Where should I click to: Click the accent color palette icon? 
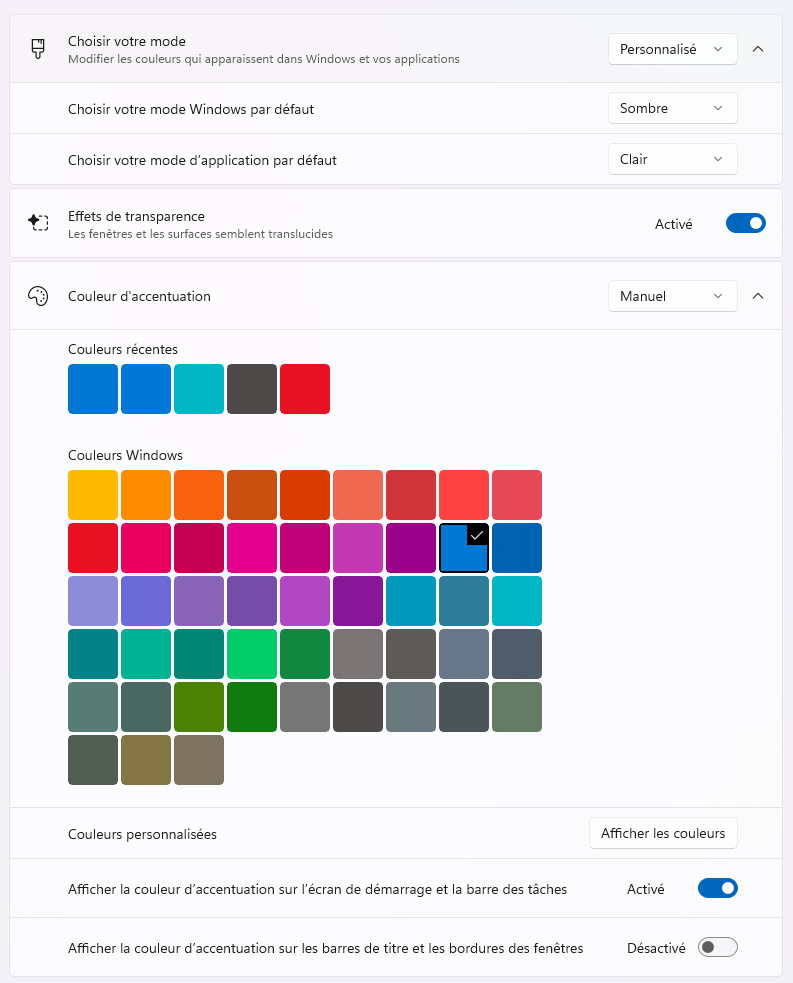(39, 296)
